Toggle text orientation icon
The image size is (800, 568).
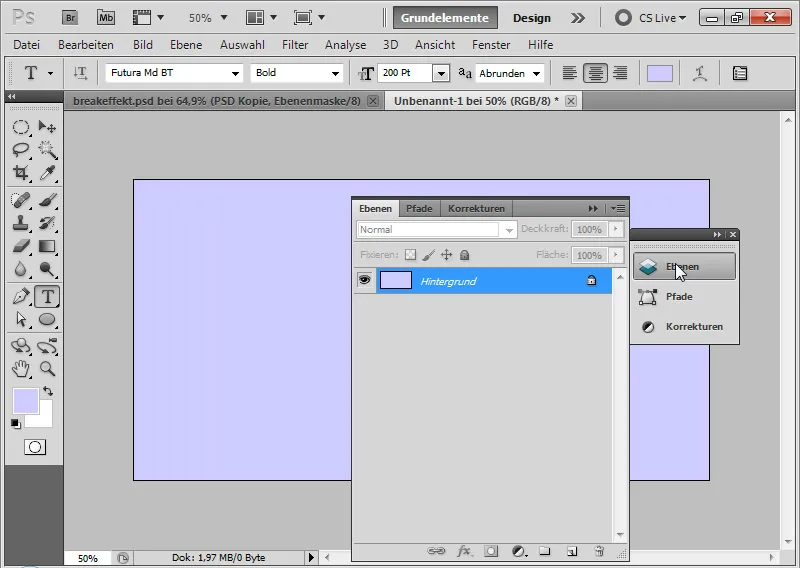click(x=81, y=73)
